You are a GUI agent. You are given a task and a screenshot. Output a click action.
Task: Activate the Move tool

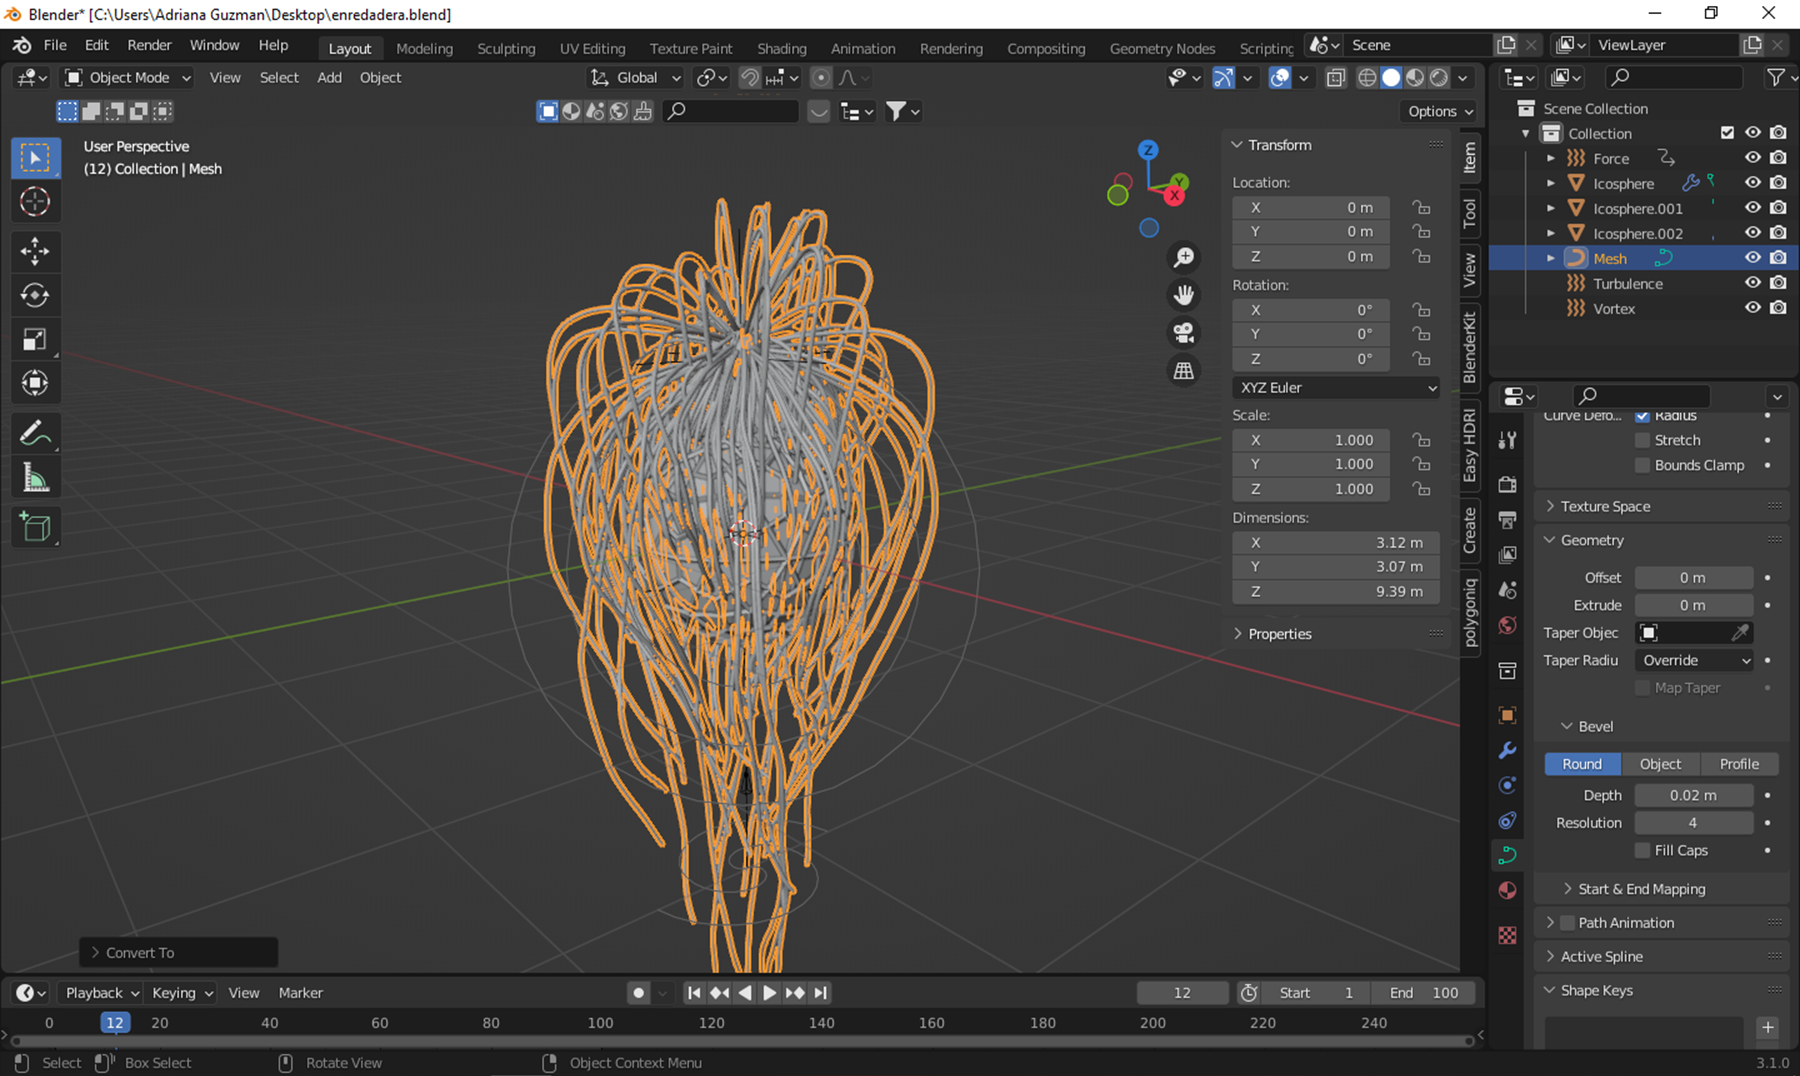[35, 251]
